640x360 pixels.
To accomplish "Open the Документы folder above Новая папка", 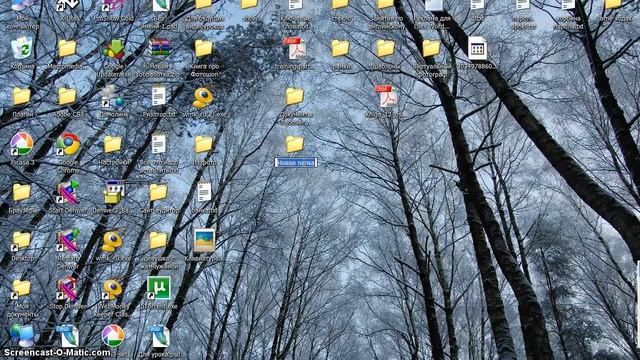I will click(x=295, y=97).
